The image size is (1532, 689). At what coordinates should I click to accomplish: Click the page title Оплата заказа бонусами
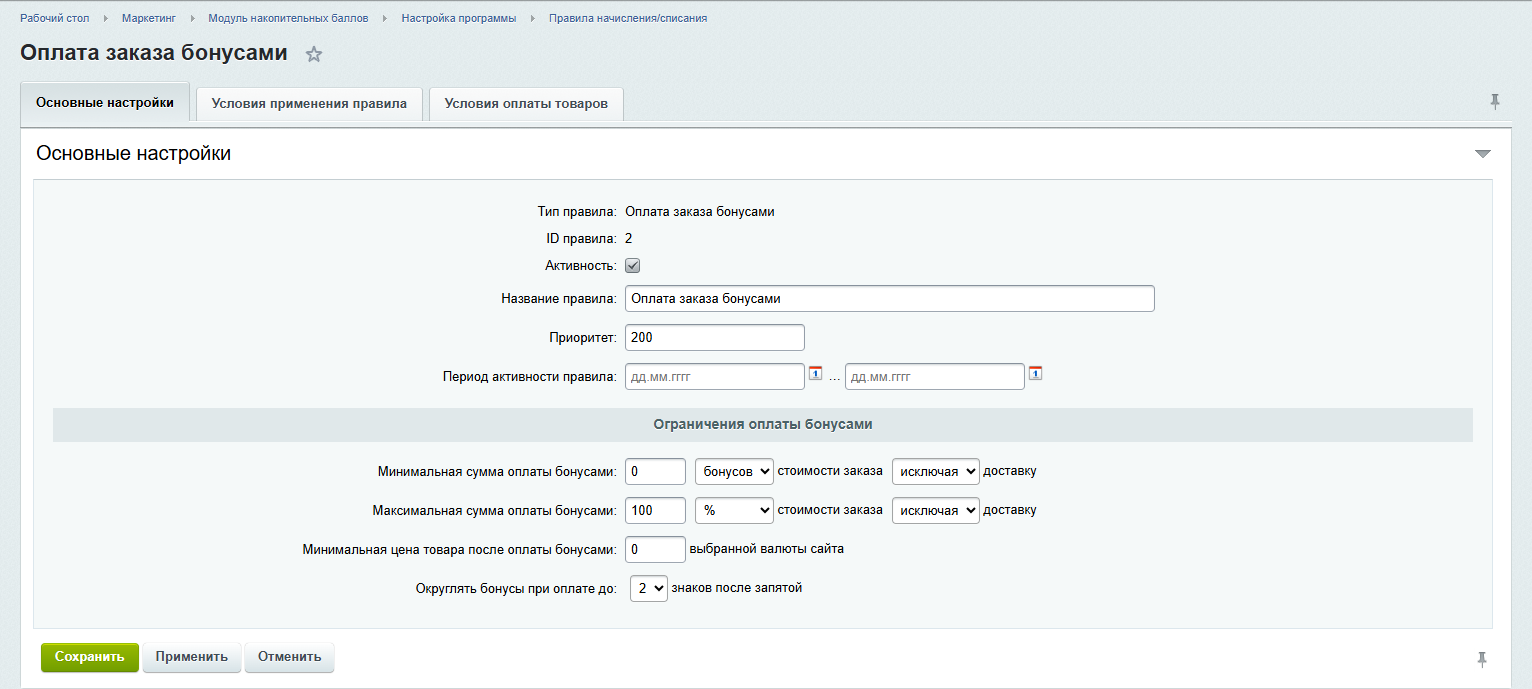pyautogui.click(x=154, y=54)
